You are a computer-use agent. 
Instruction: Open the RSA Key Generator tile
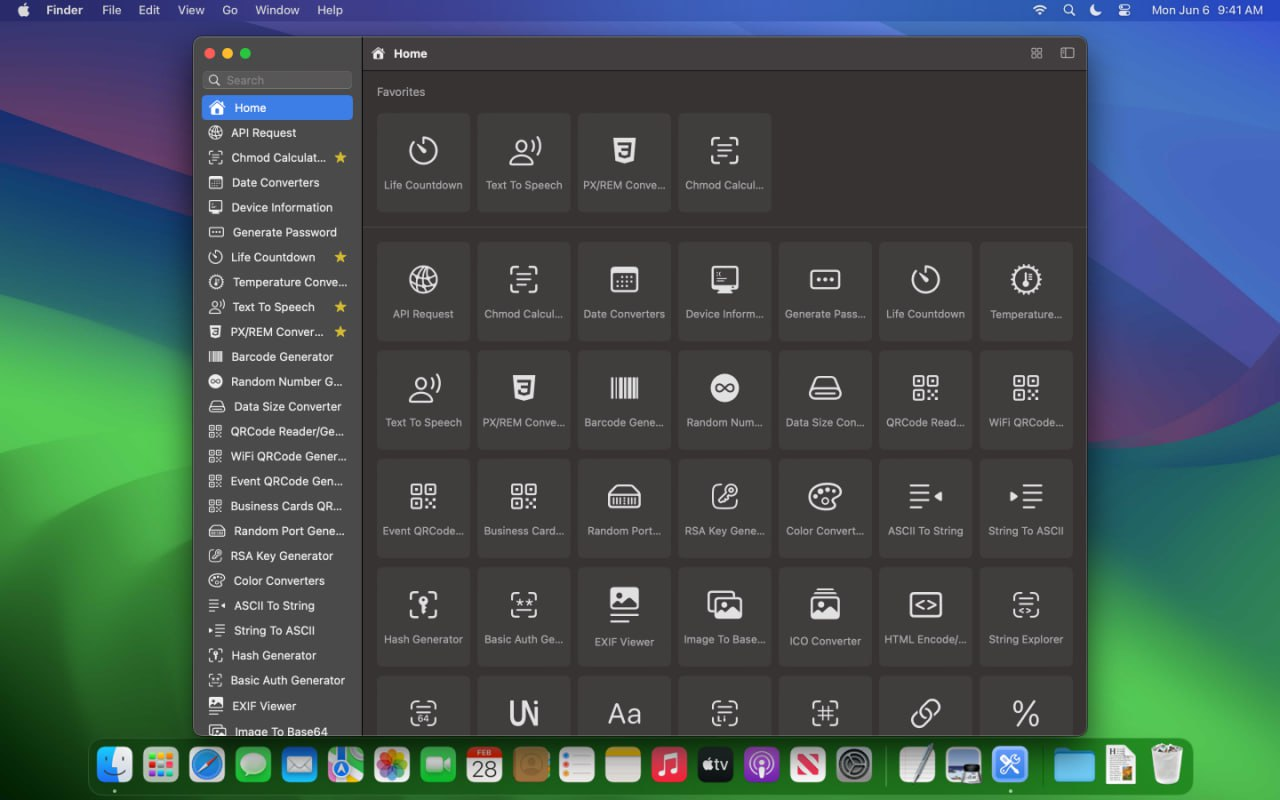tap(724, 508)
